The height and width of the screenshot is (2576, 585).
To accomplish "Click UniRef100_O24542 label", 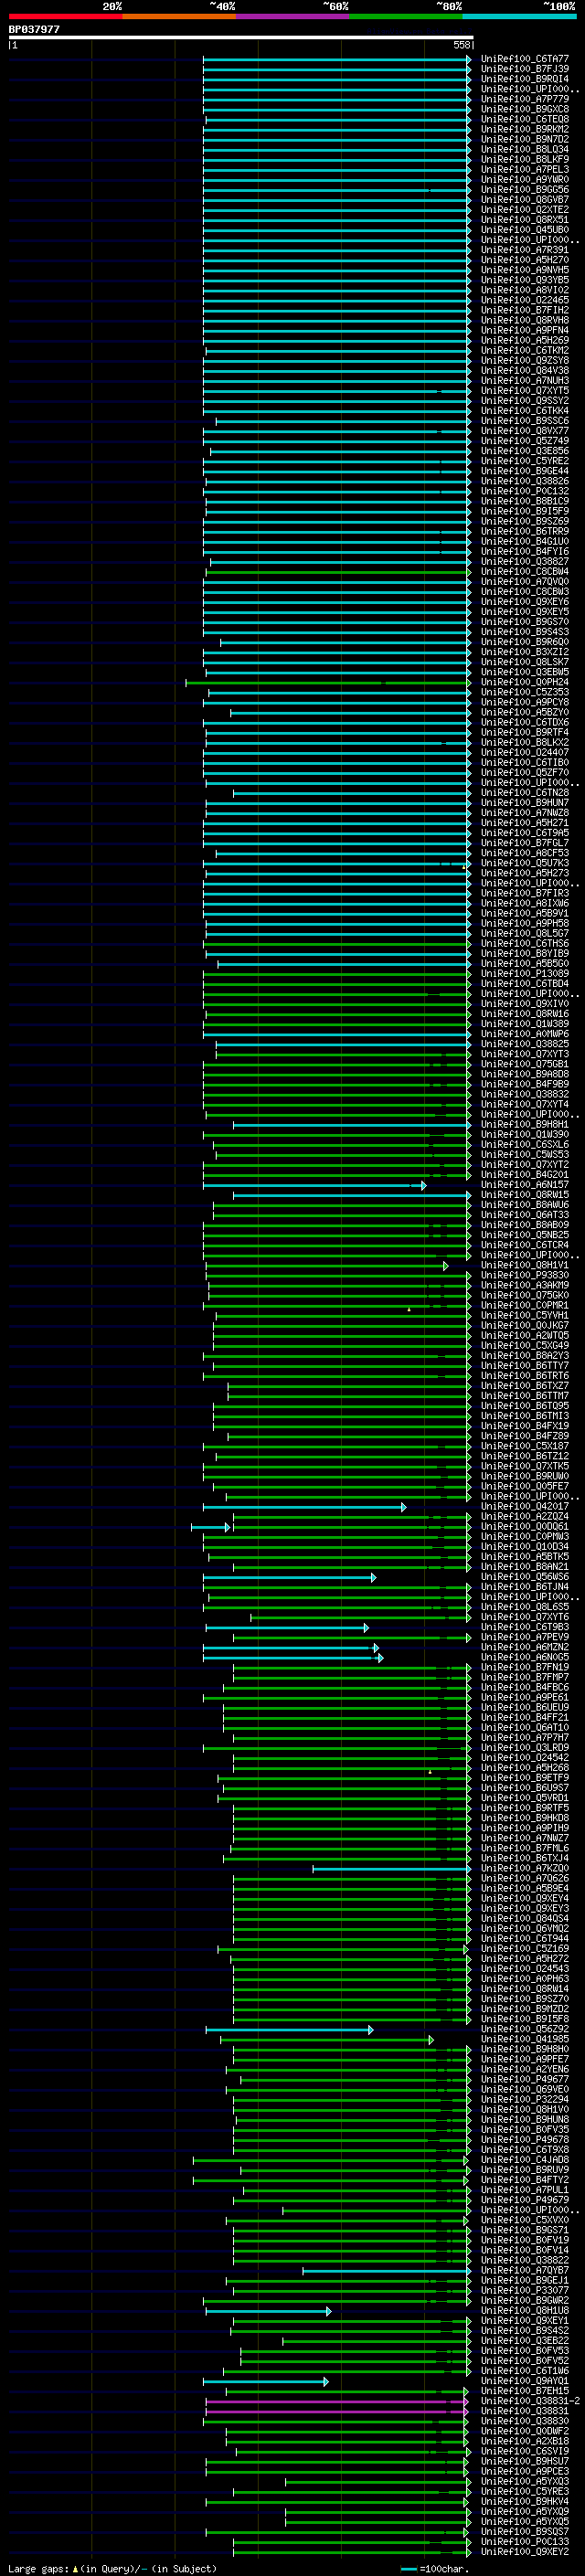I will pos(524,1758).
